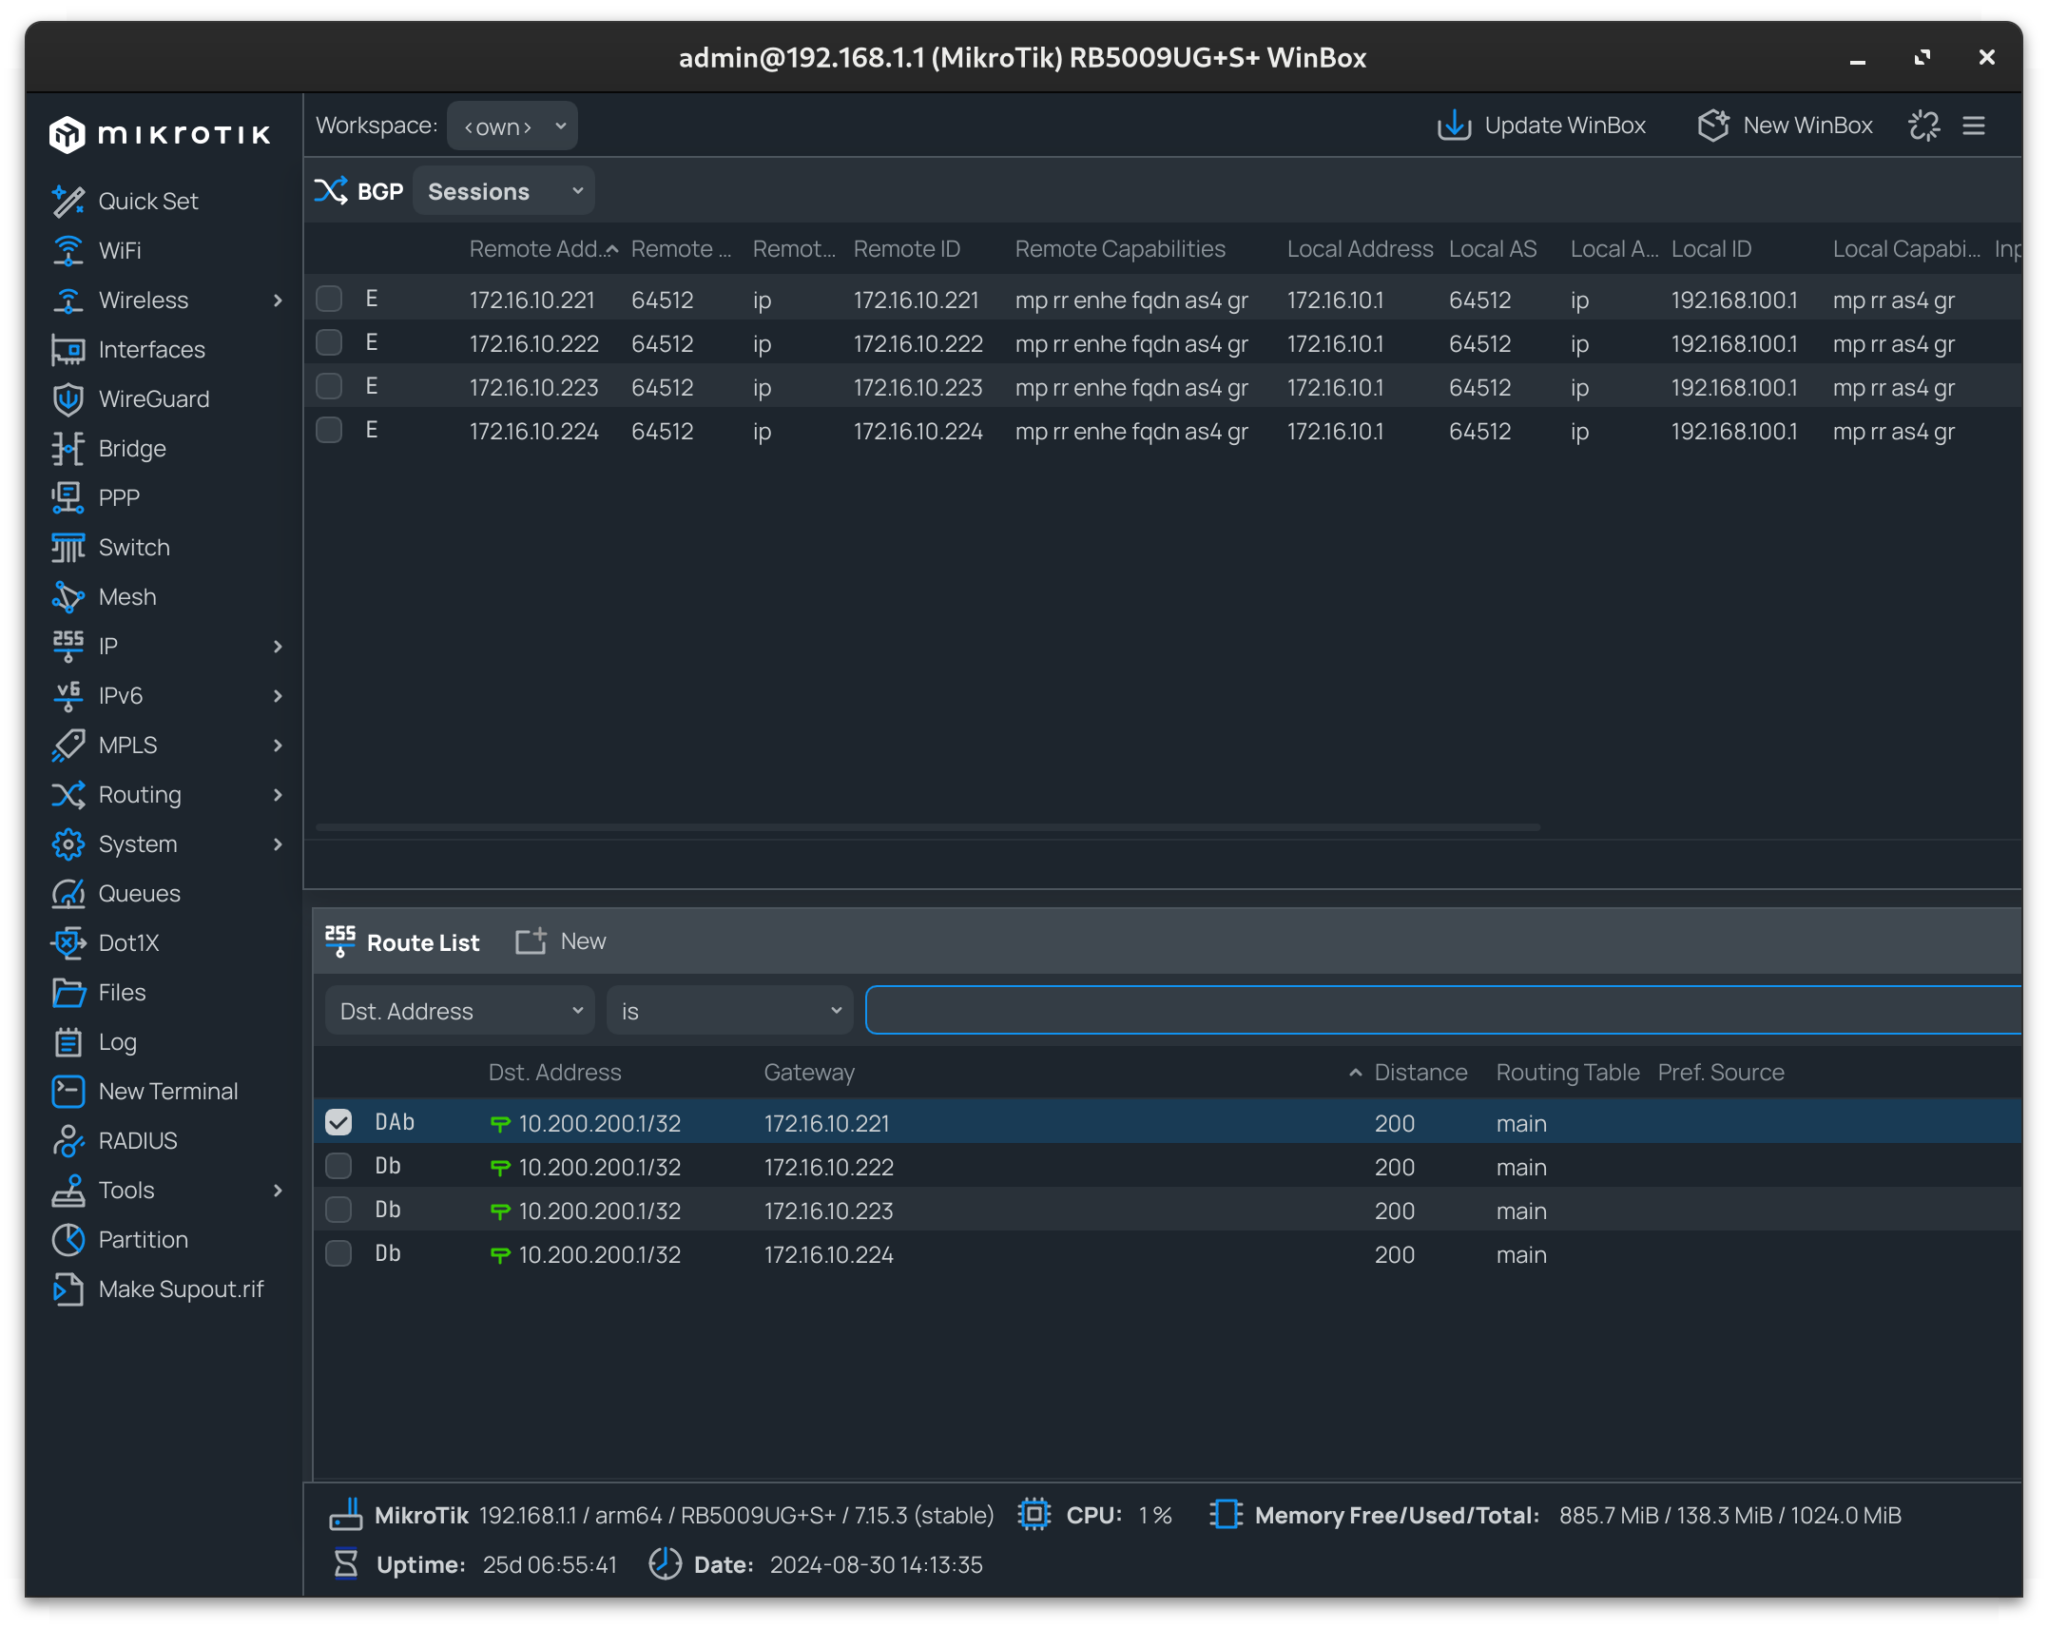The image size is (2048, 1628).
Task: Expand the IP submenu arrow
Action: [x=278, y=646]
